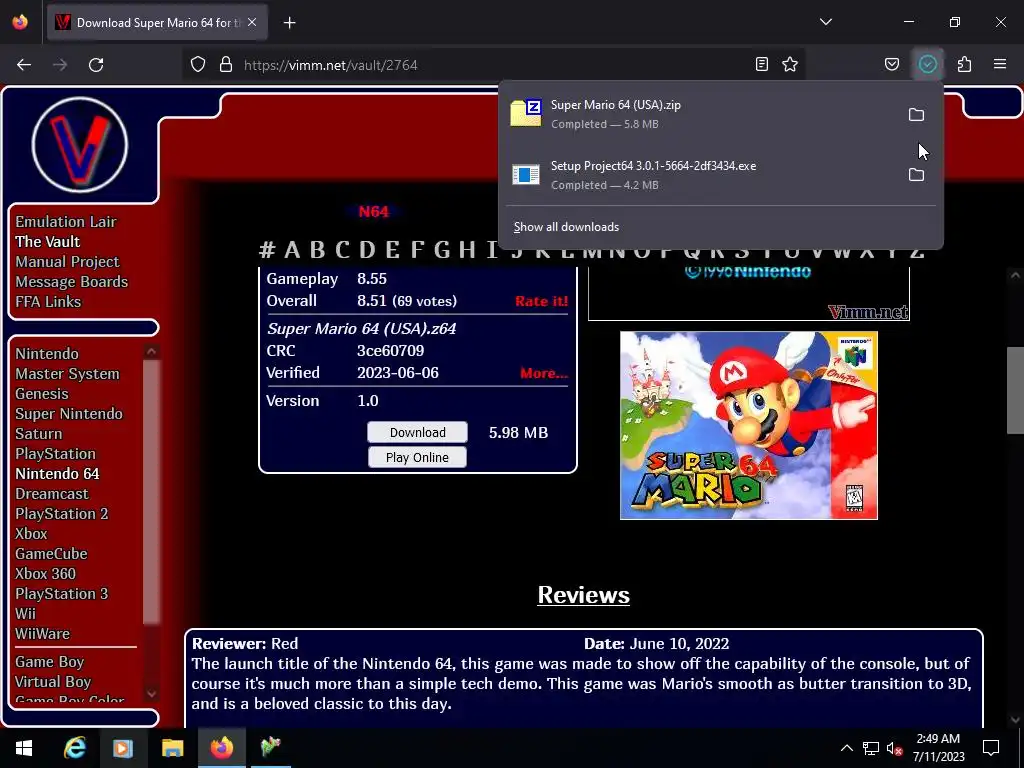1024x768 pixels.
Task: Open File Explorer from taskbar
Action: coord(172,748)
